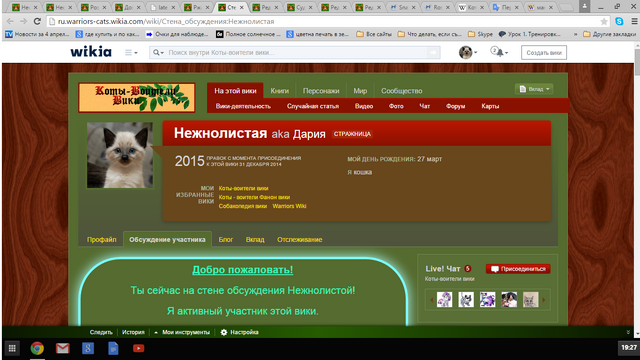Open favorite wiki Коты-воители вики link

(243, 188)
